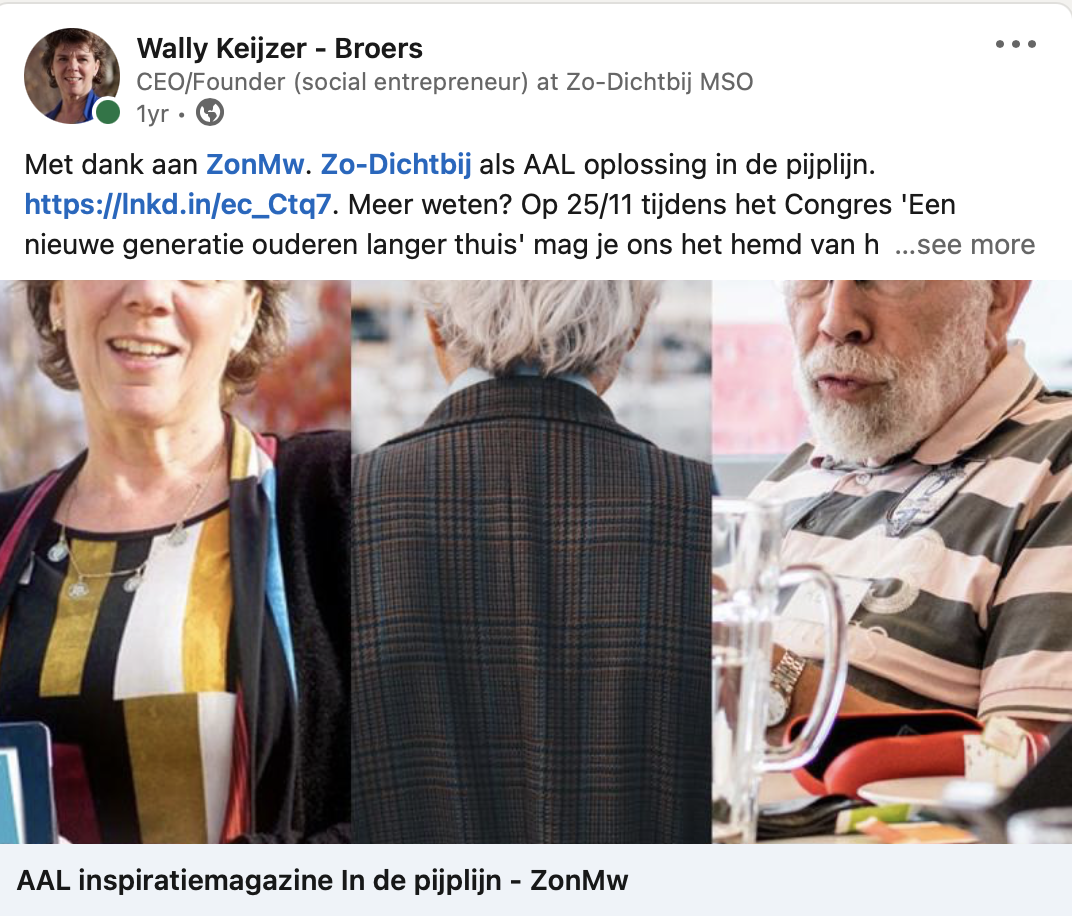Image resolution: width=1072 pixels, height=916 pixels.
Task: Click the woman with colorful striped scarf photo
Action: 175,561
